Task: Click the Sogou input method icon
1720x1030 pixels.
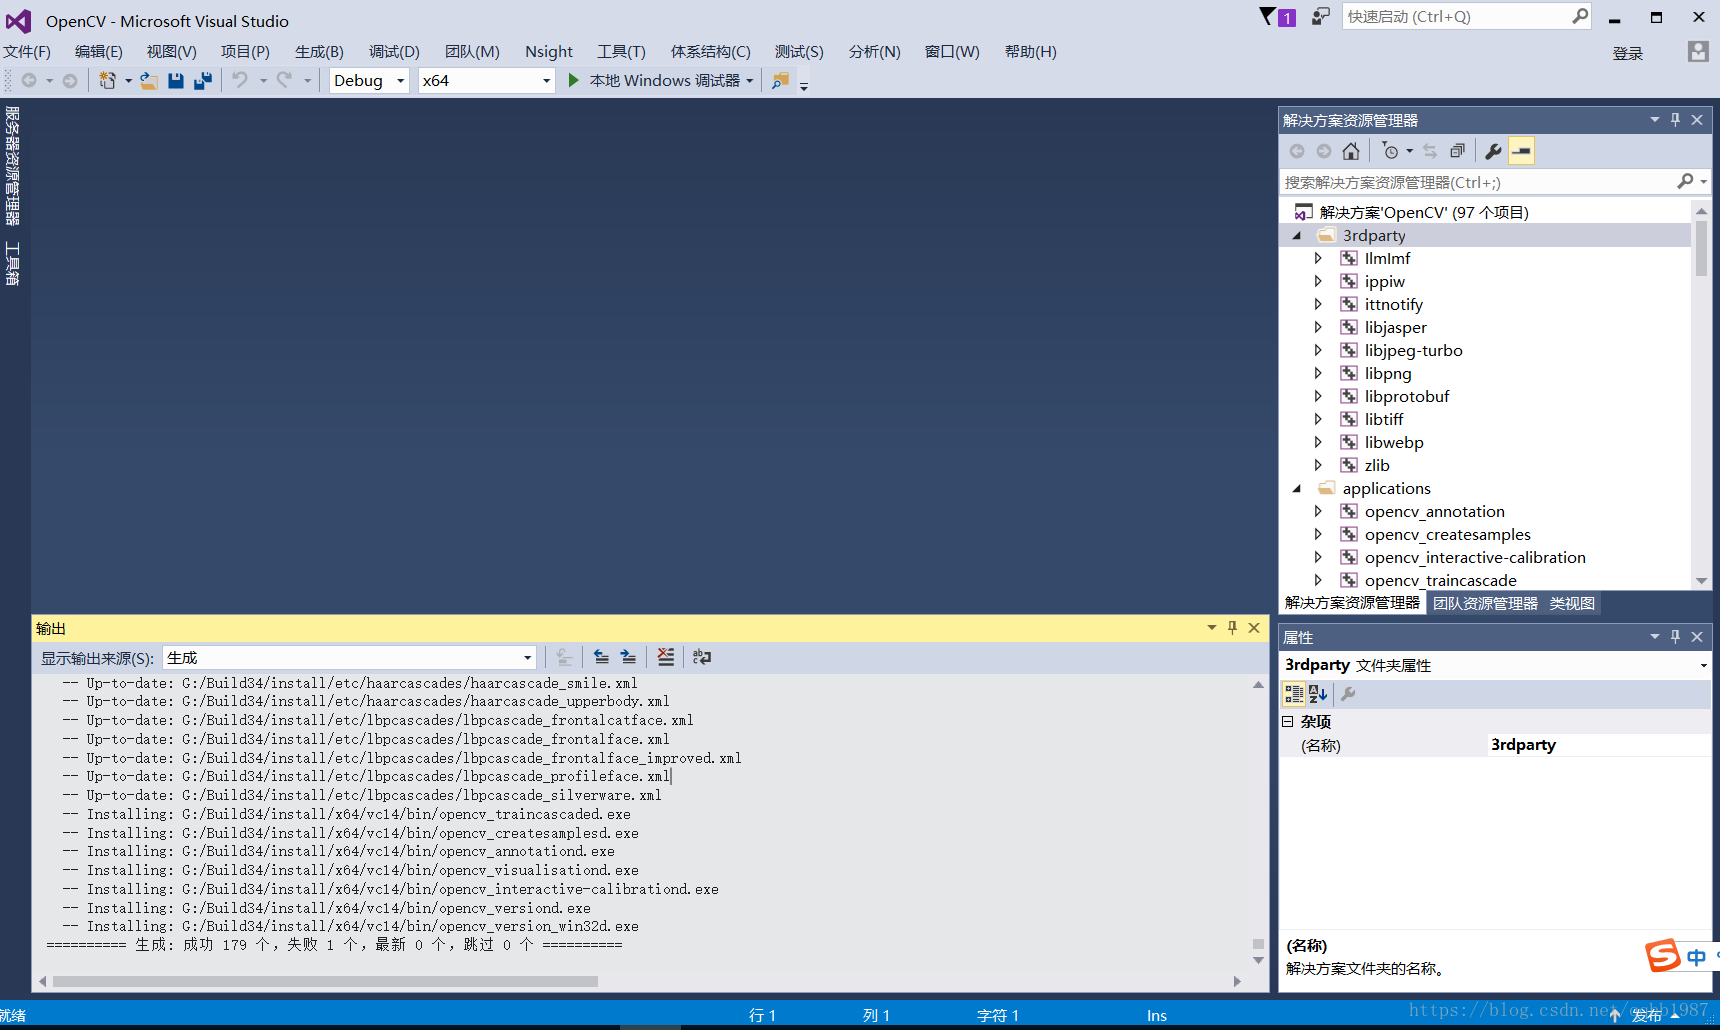Action: pos(1664,955)
